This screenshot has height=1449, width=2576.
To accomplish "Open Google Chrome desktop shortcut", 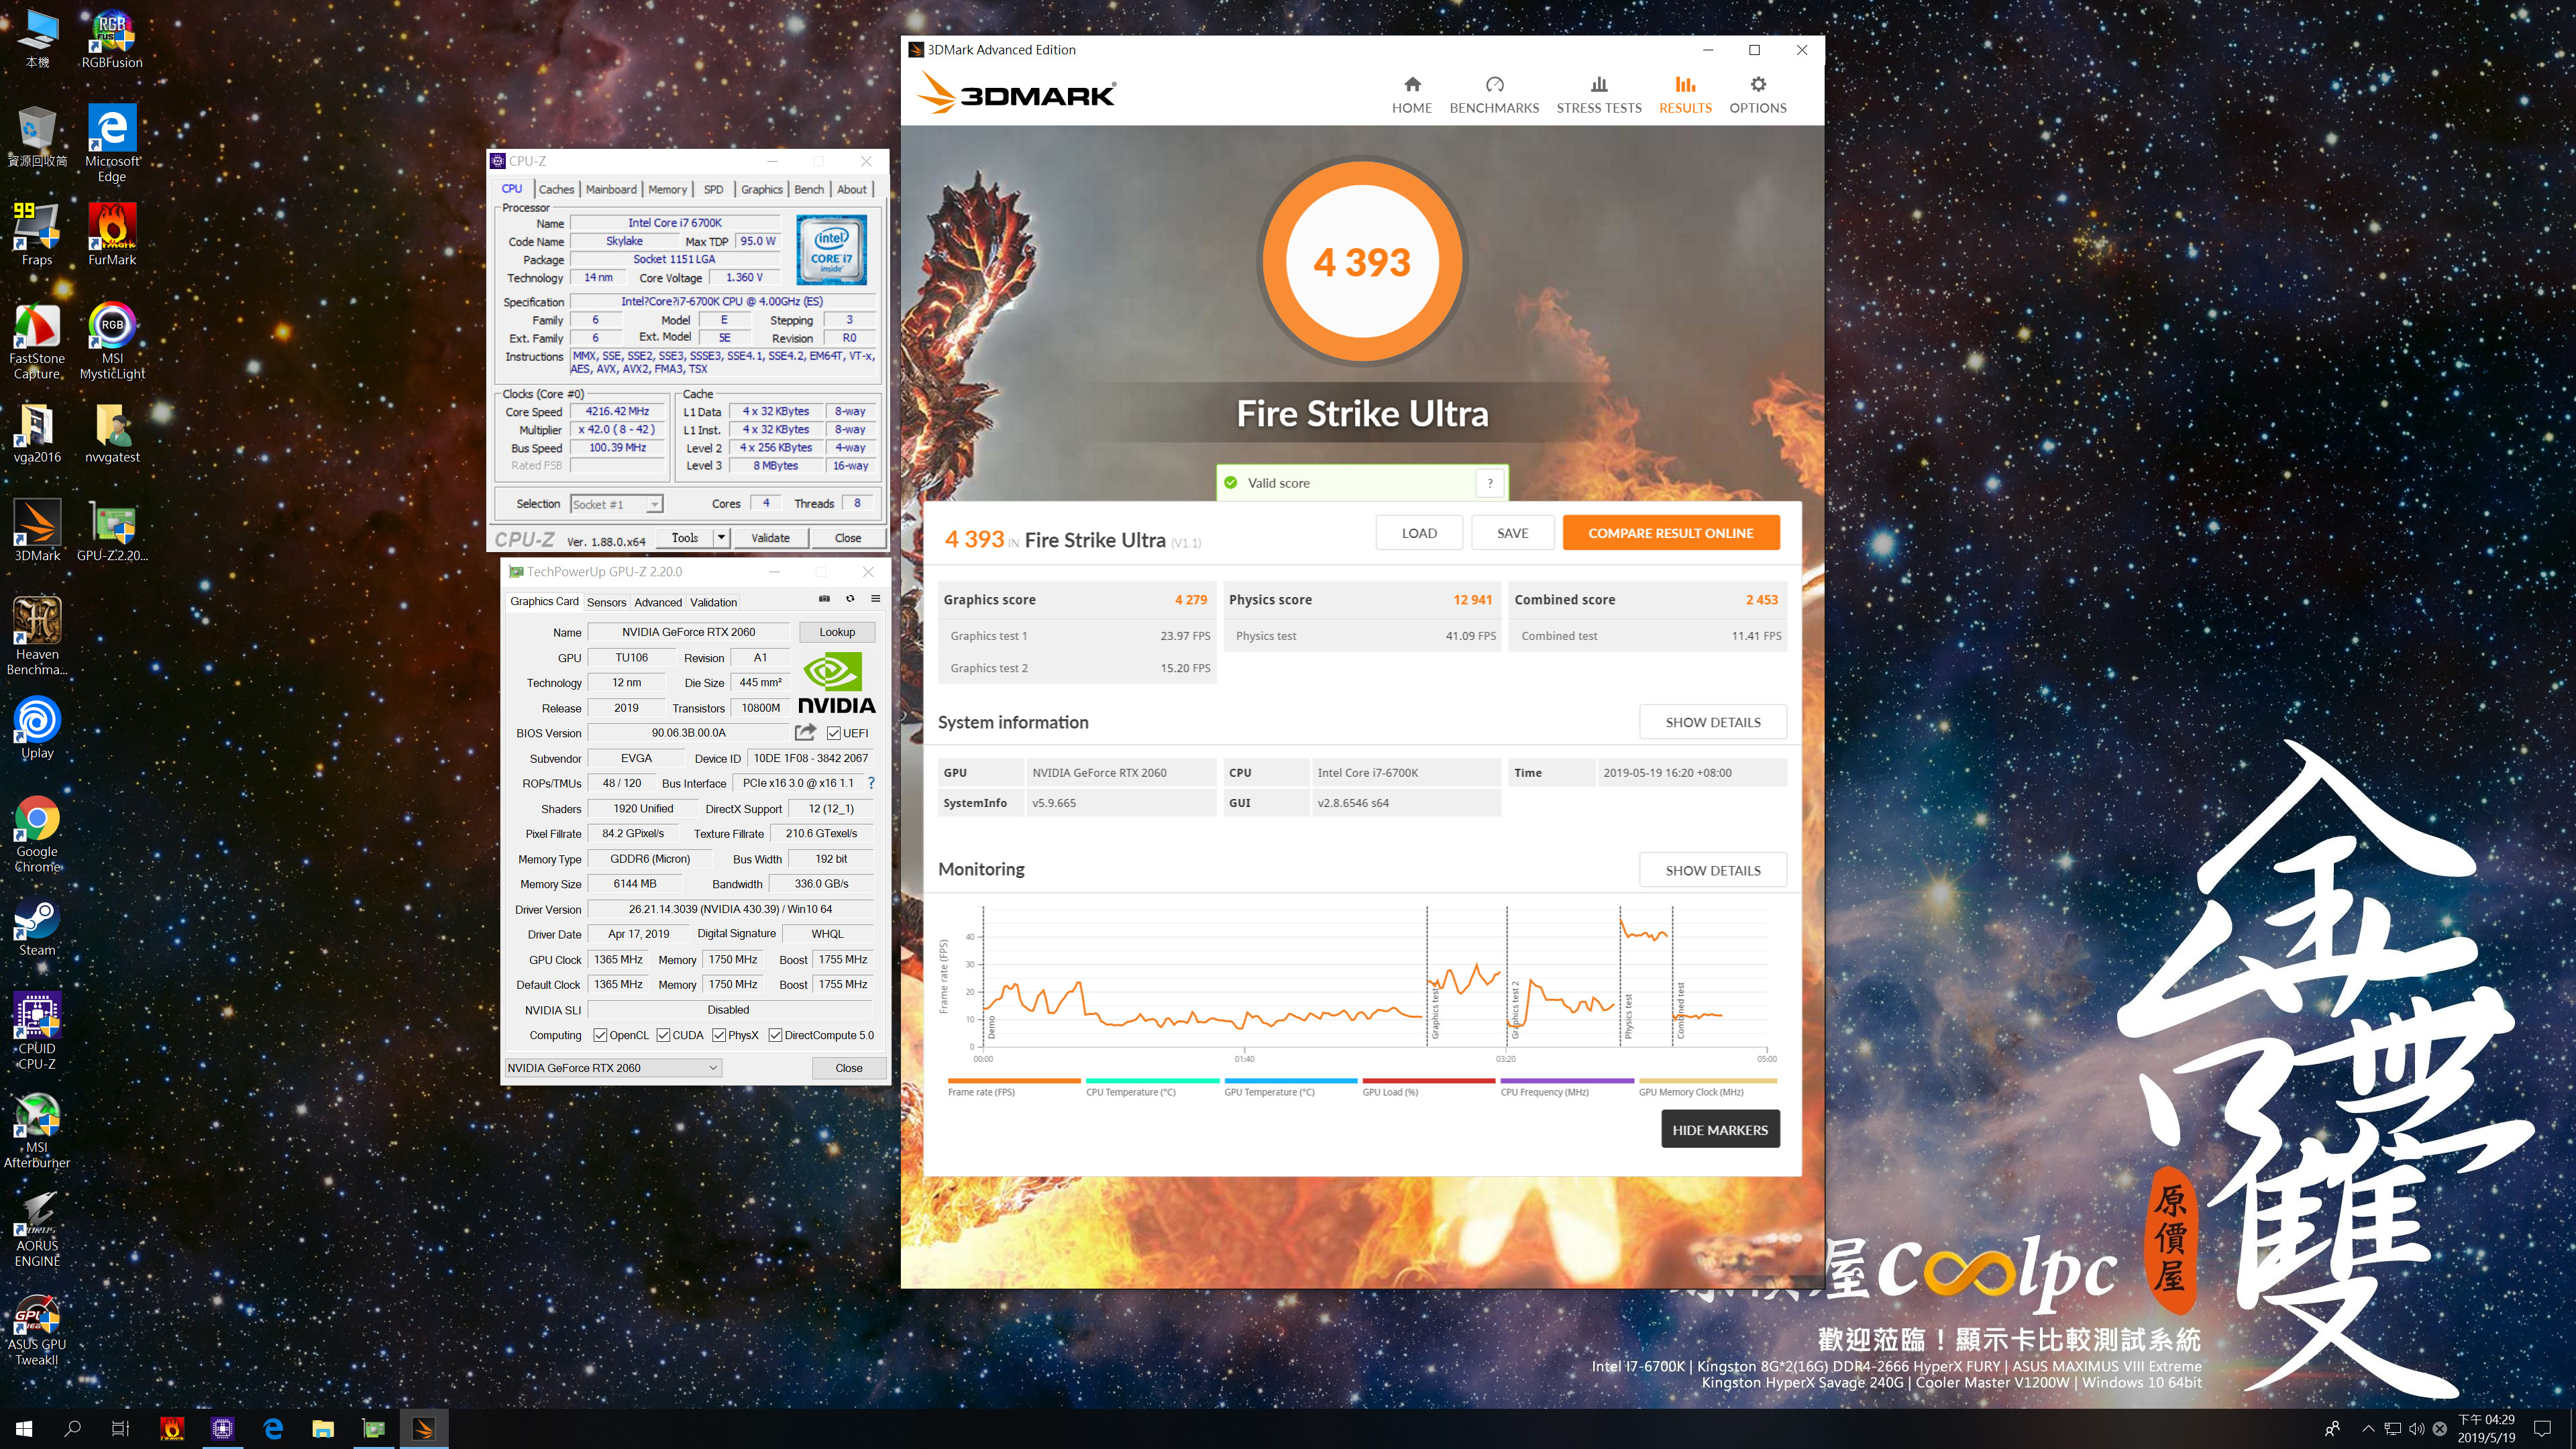I will (37, 834).
